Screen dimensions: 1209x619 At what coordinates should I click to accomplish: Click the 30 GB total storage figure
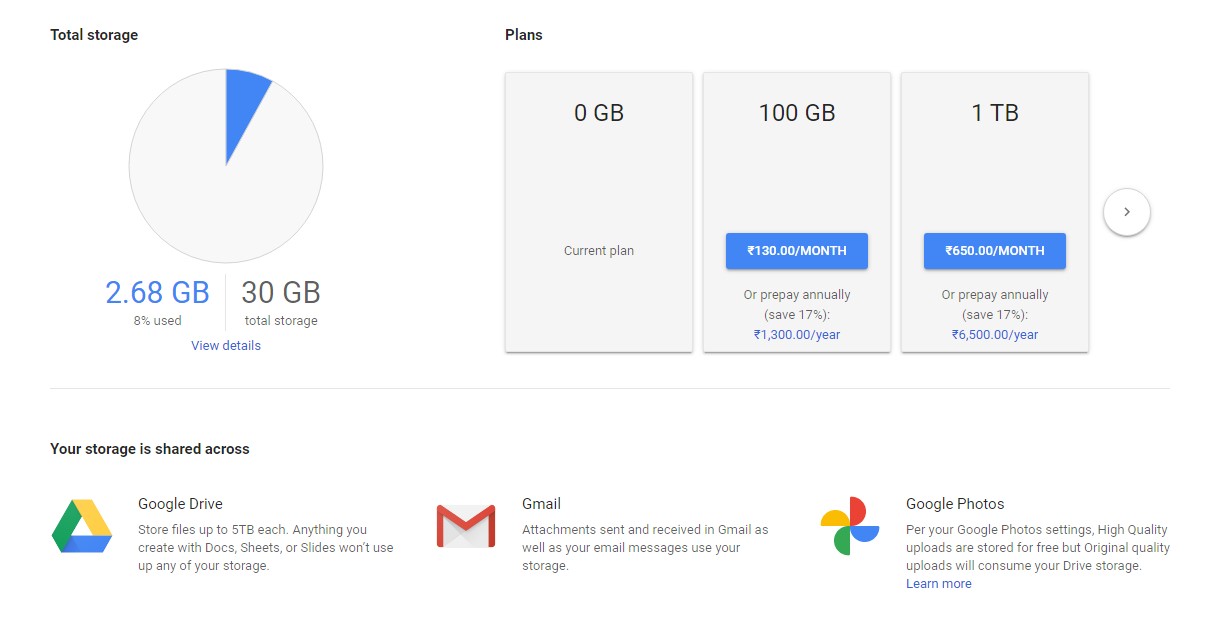point(281,293)
